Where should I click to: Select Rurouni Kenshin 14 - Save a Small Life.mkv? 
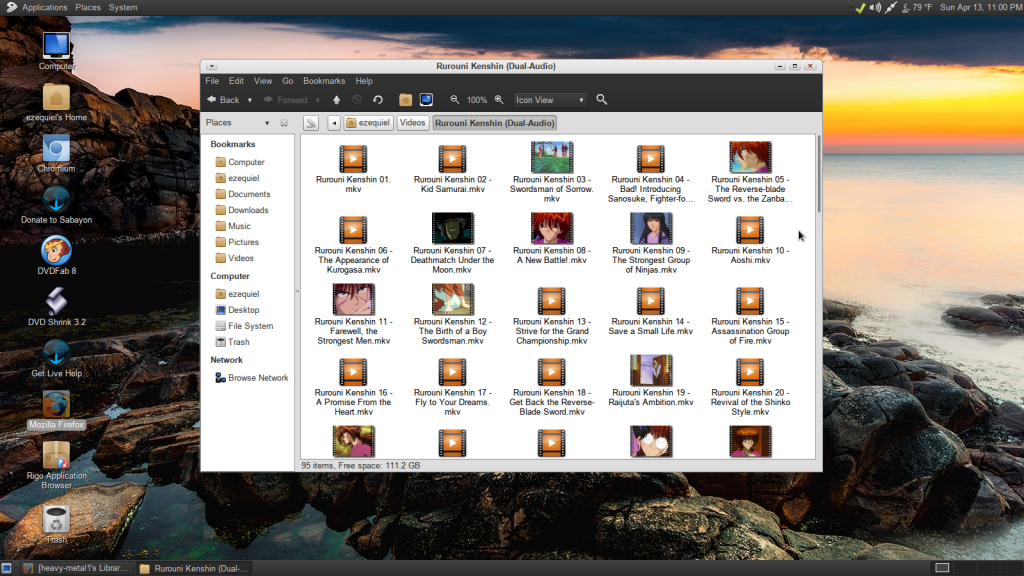(650, 311)
